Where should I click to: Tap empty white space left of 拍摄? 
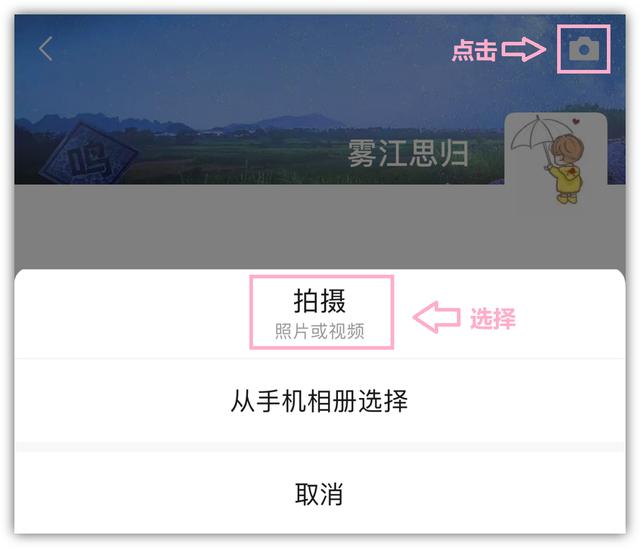(131, 314)
